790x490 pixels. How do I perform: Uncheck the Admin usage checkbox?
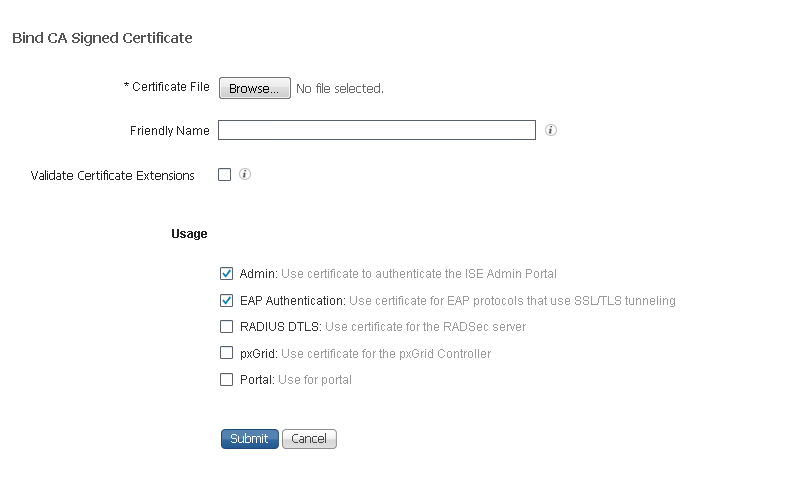[x=227, y=273]
